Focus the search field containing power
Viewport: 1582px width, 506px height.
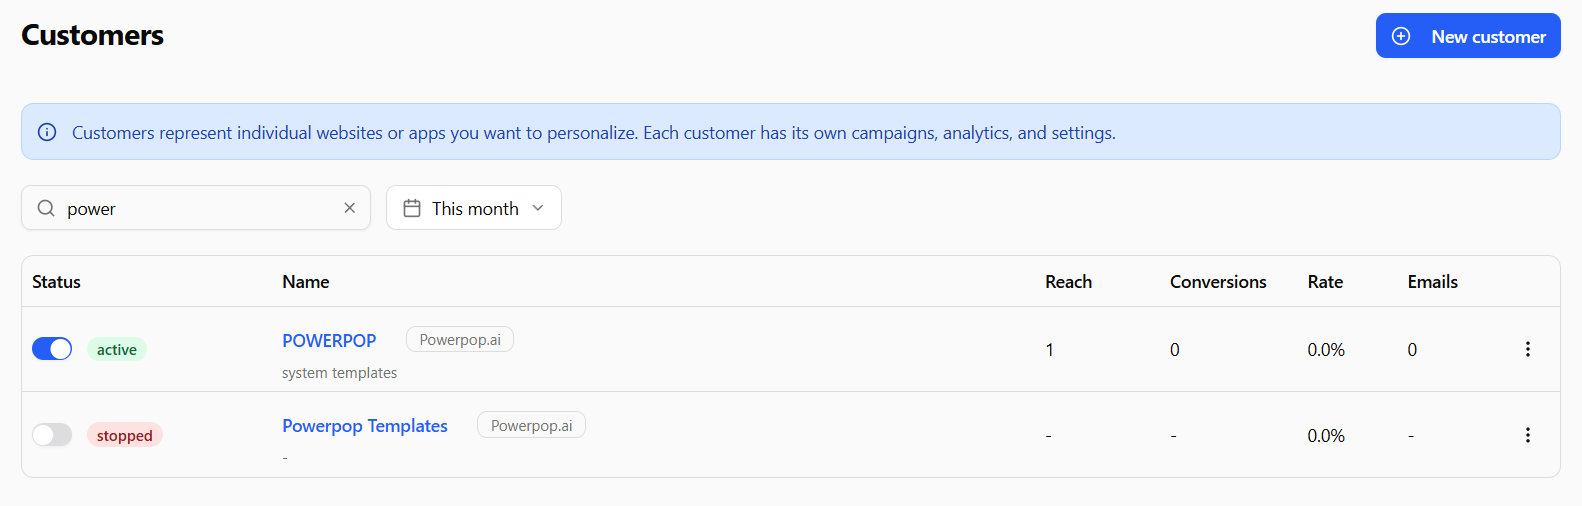tap(196, 208)
